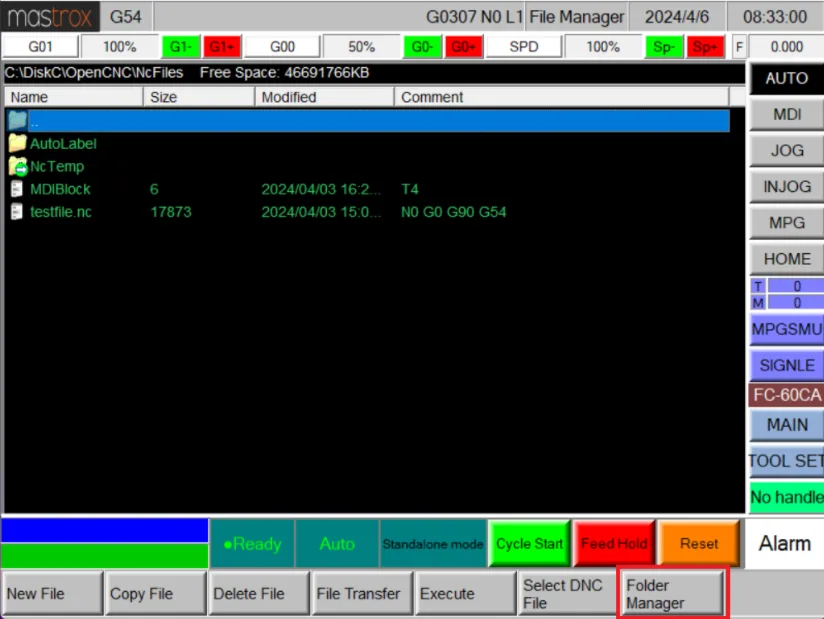Open the parent directory folder icon

tap(17, 120)
